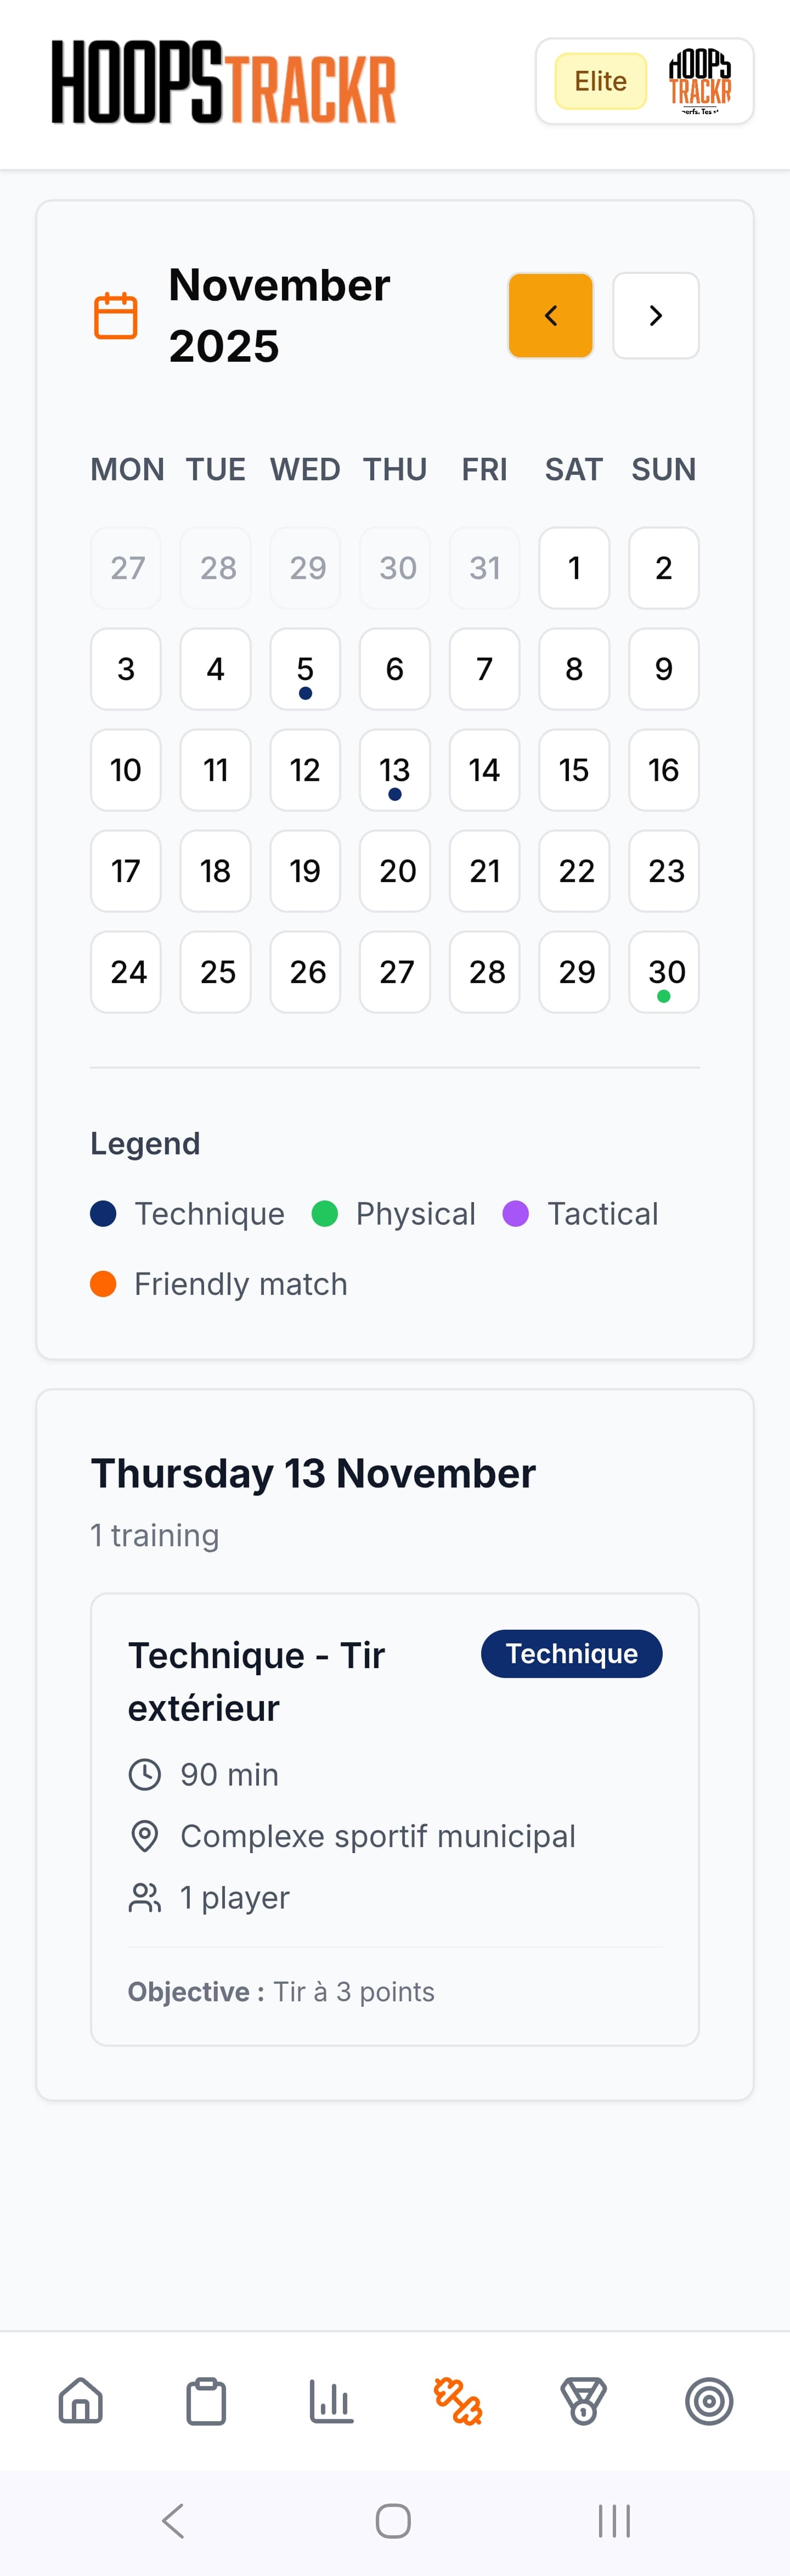The height and width of the screenshot is (2576, 790).
Task: Select the dumbbell training tab icon
Action: pyautogui.click(x=458, y=2400)
